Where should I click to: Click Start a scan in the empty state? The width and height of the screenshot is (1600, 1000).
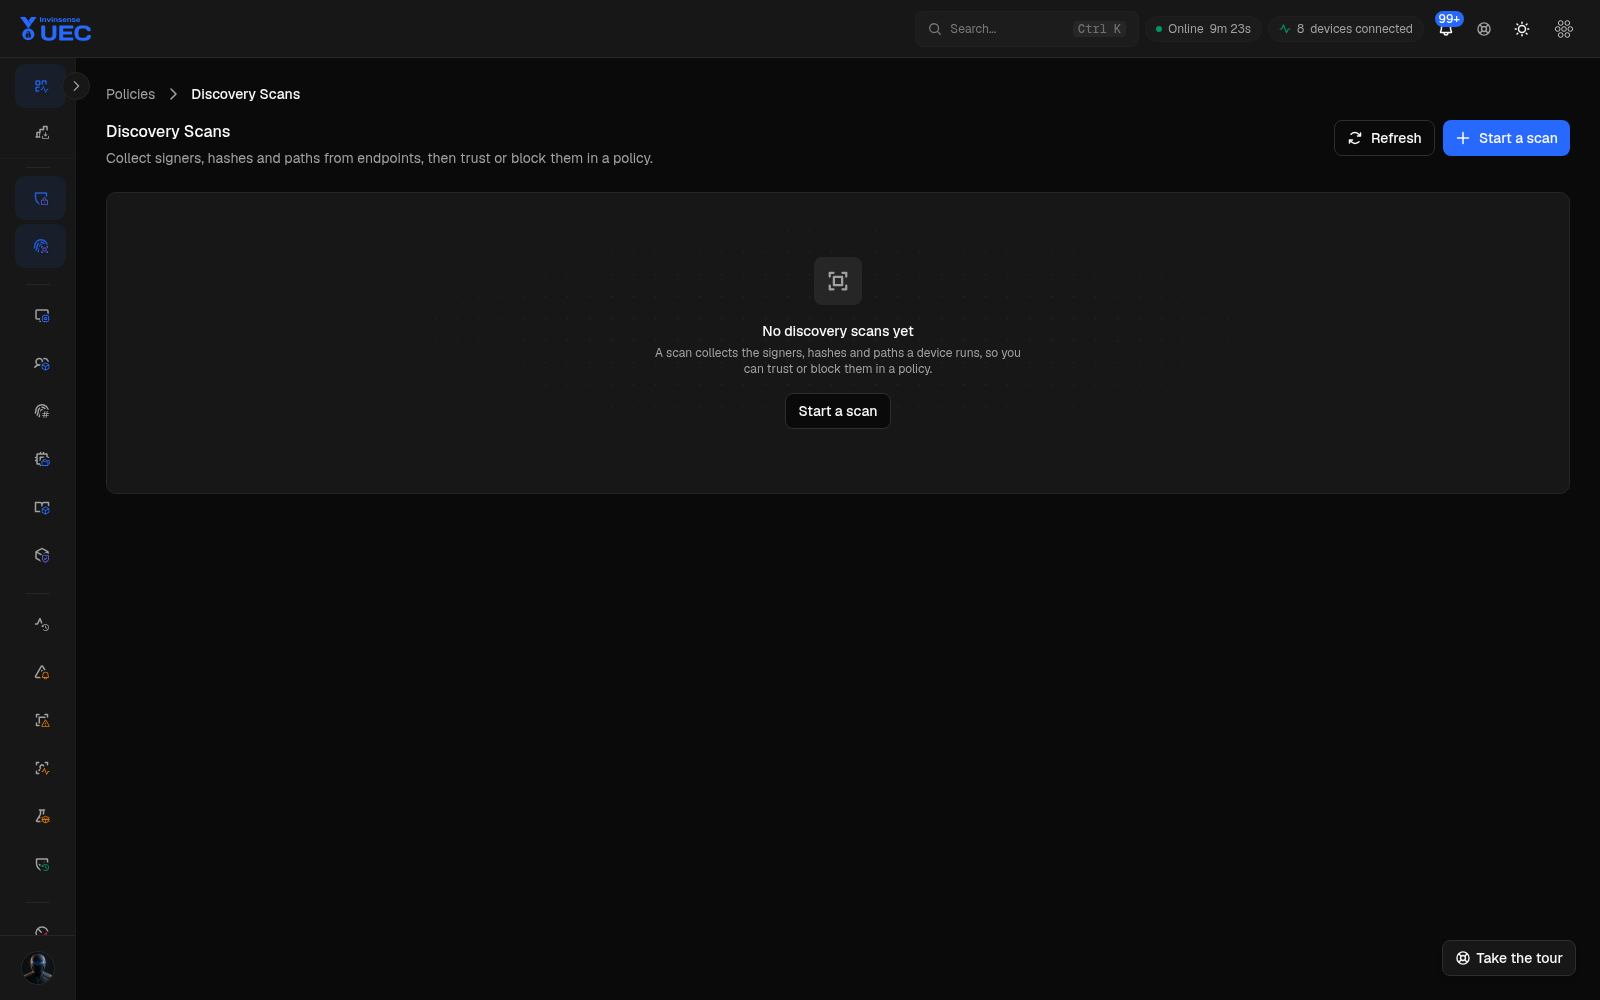[838, 411]
